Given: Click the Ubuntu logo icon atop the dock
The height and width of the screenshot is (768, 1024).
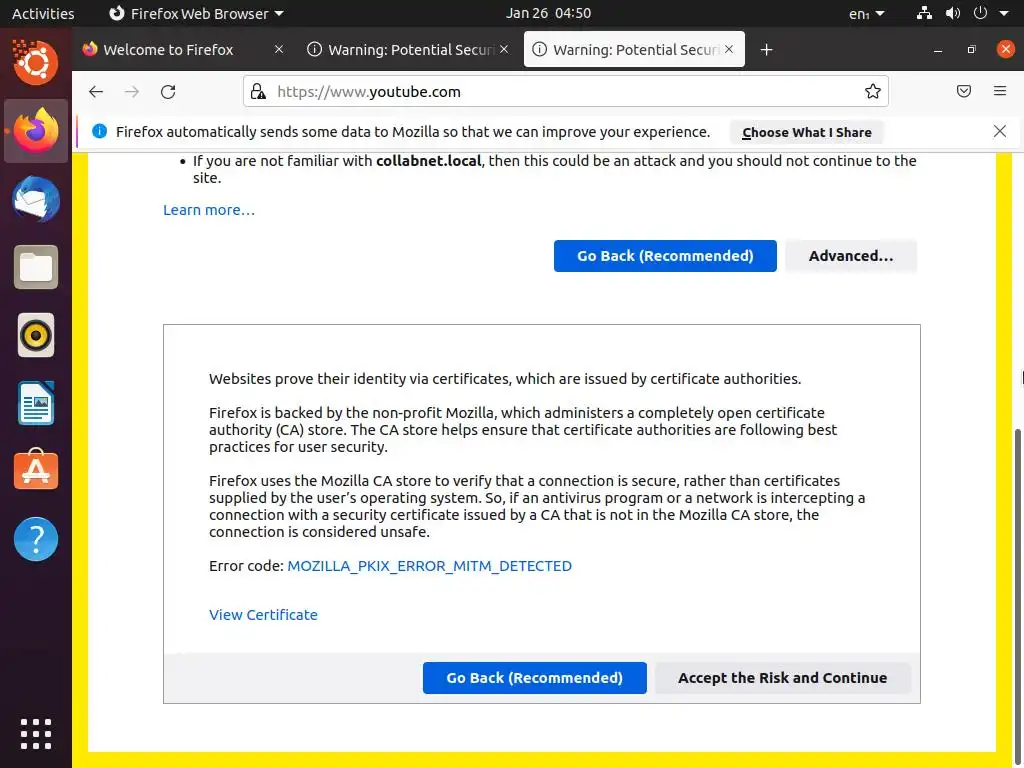Looking at the screenshot, I should tap(36, 63).
